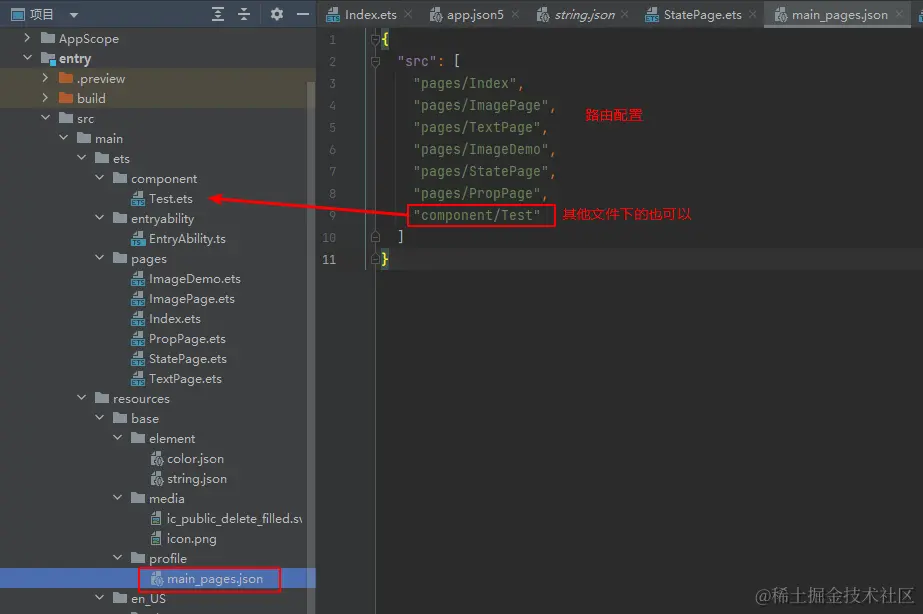Open the project view dropdown arrow
The image size is (923, 614).
(x=74, y=15)
